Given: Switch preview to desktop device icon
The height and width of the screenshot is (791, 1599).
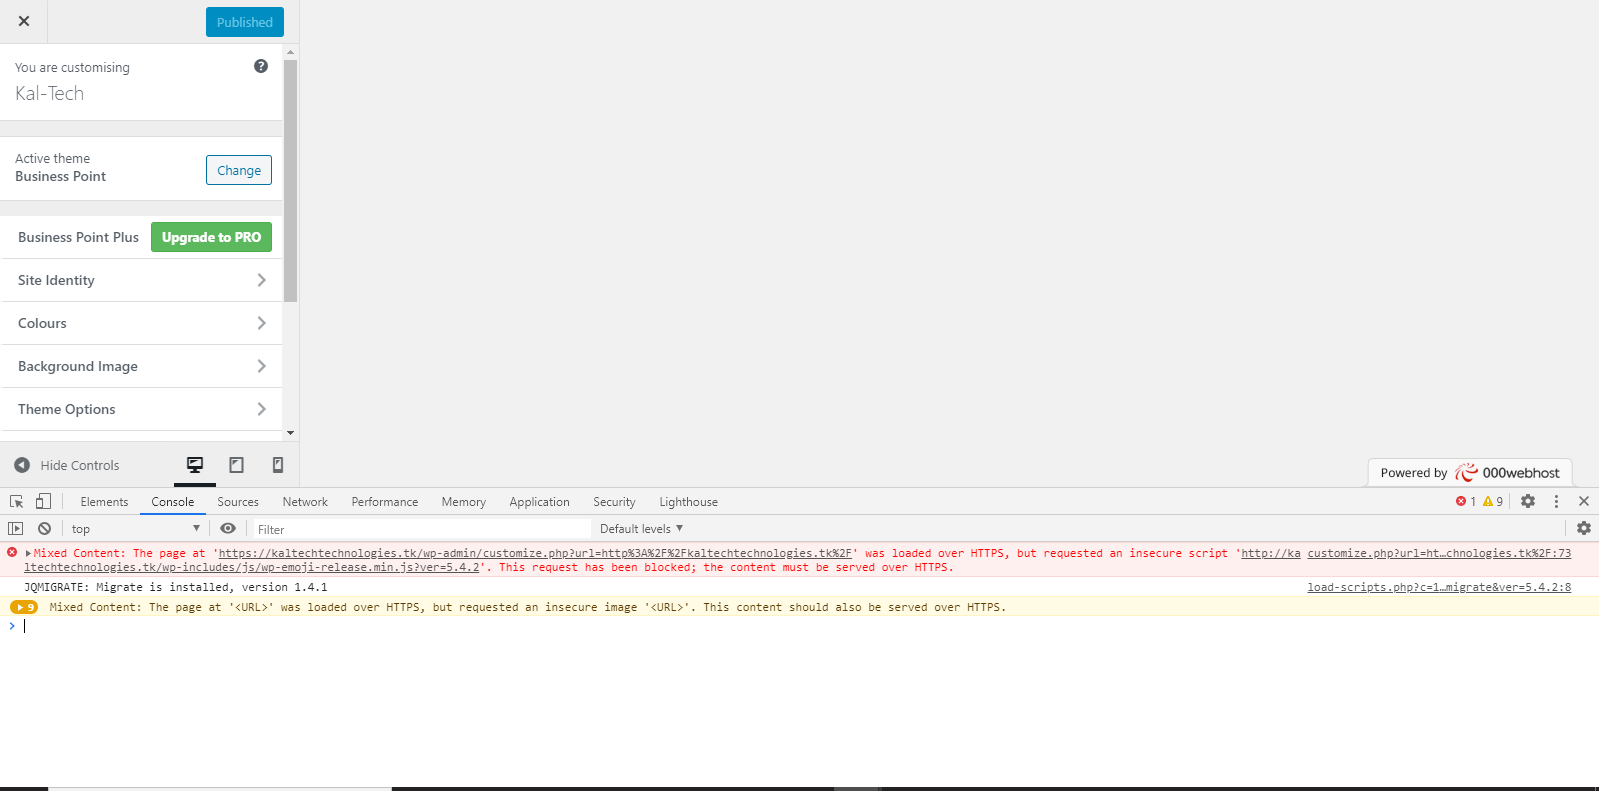Looking at the screenshot, I should (195, 465).
